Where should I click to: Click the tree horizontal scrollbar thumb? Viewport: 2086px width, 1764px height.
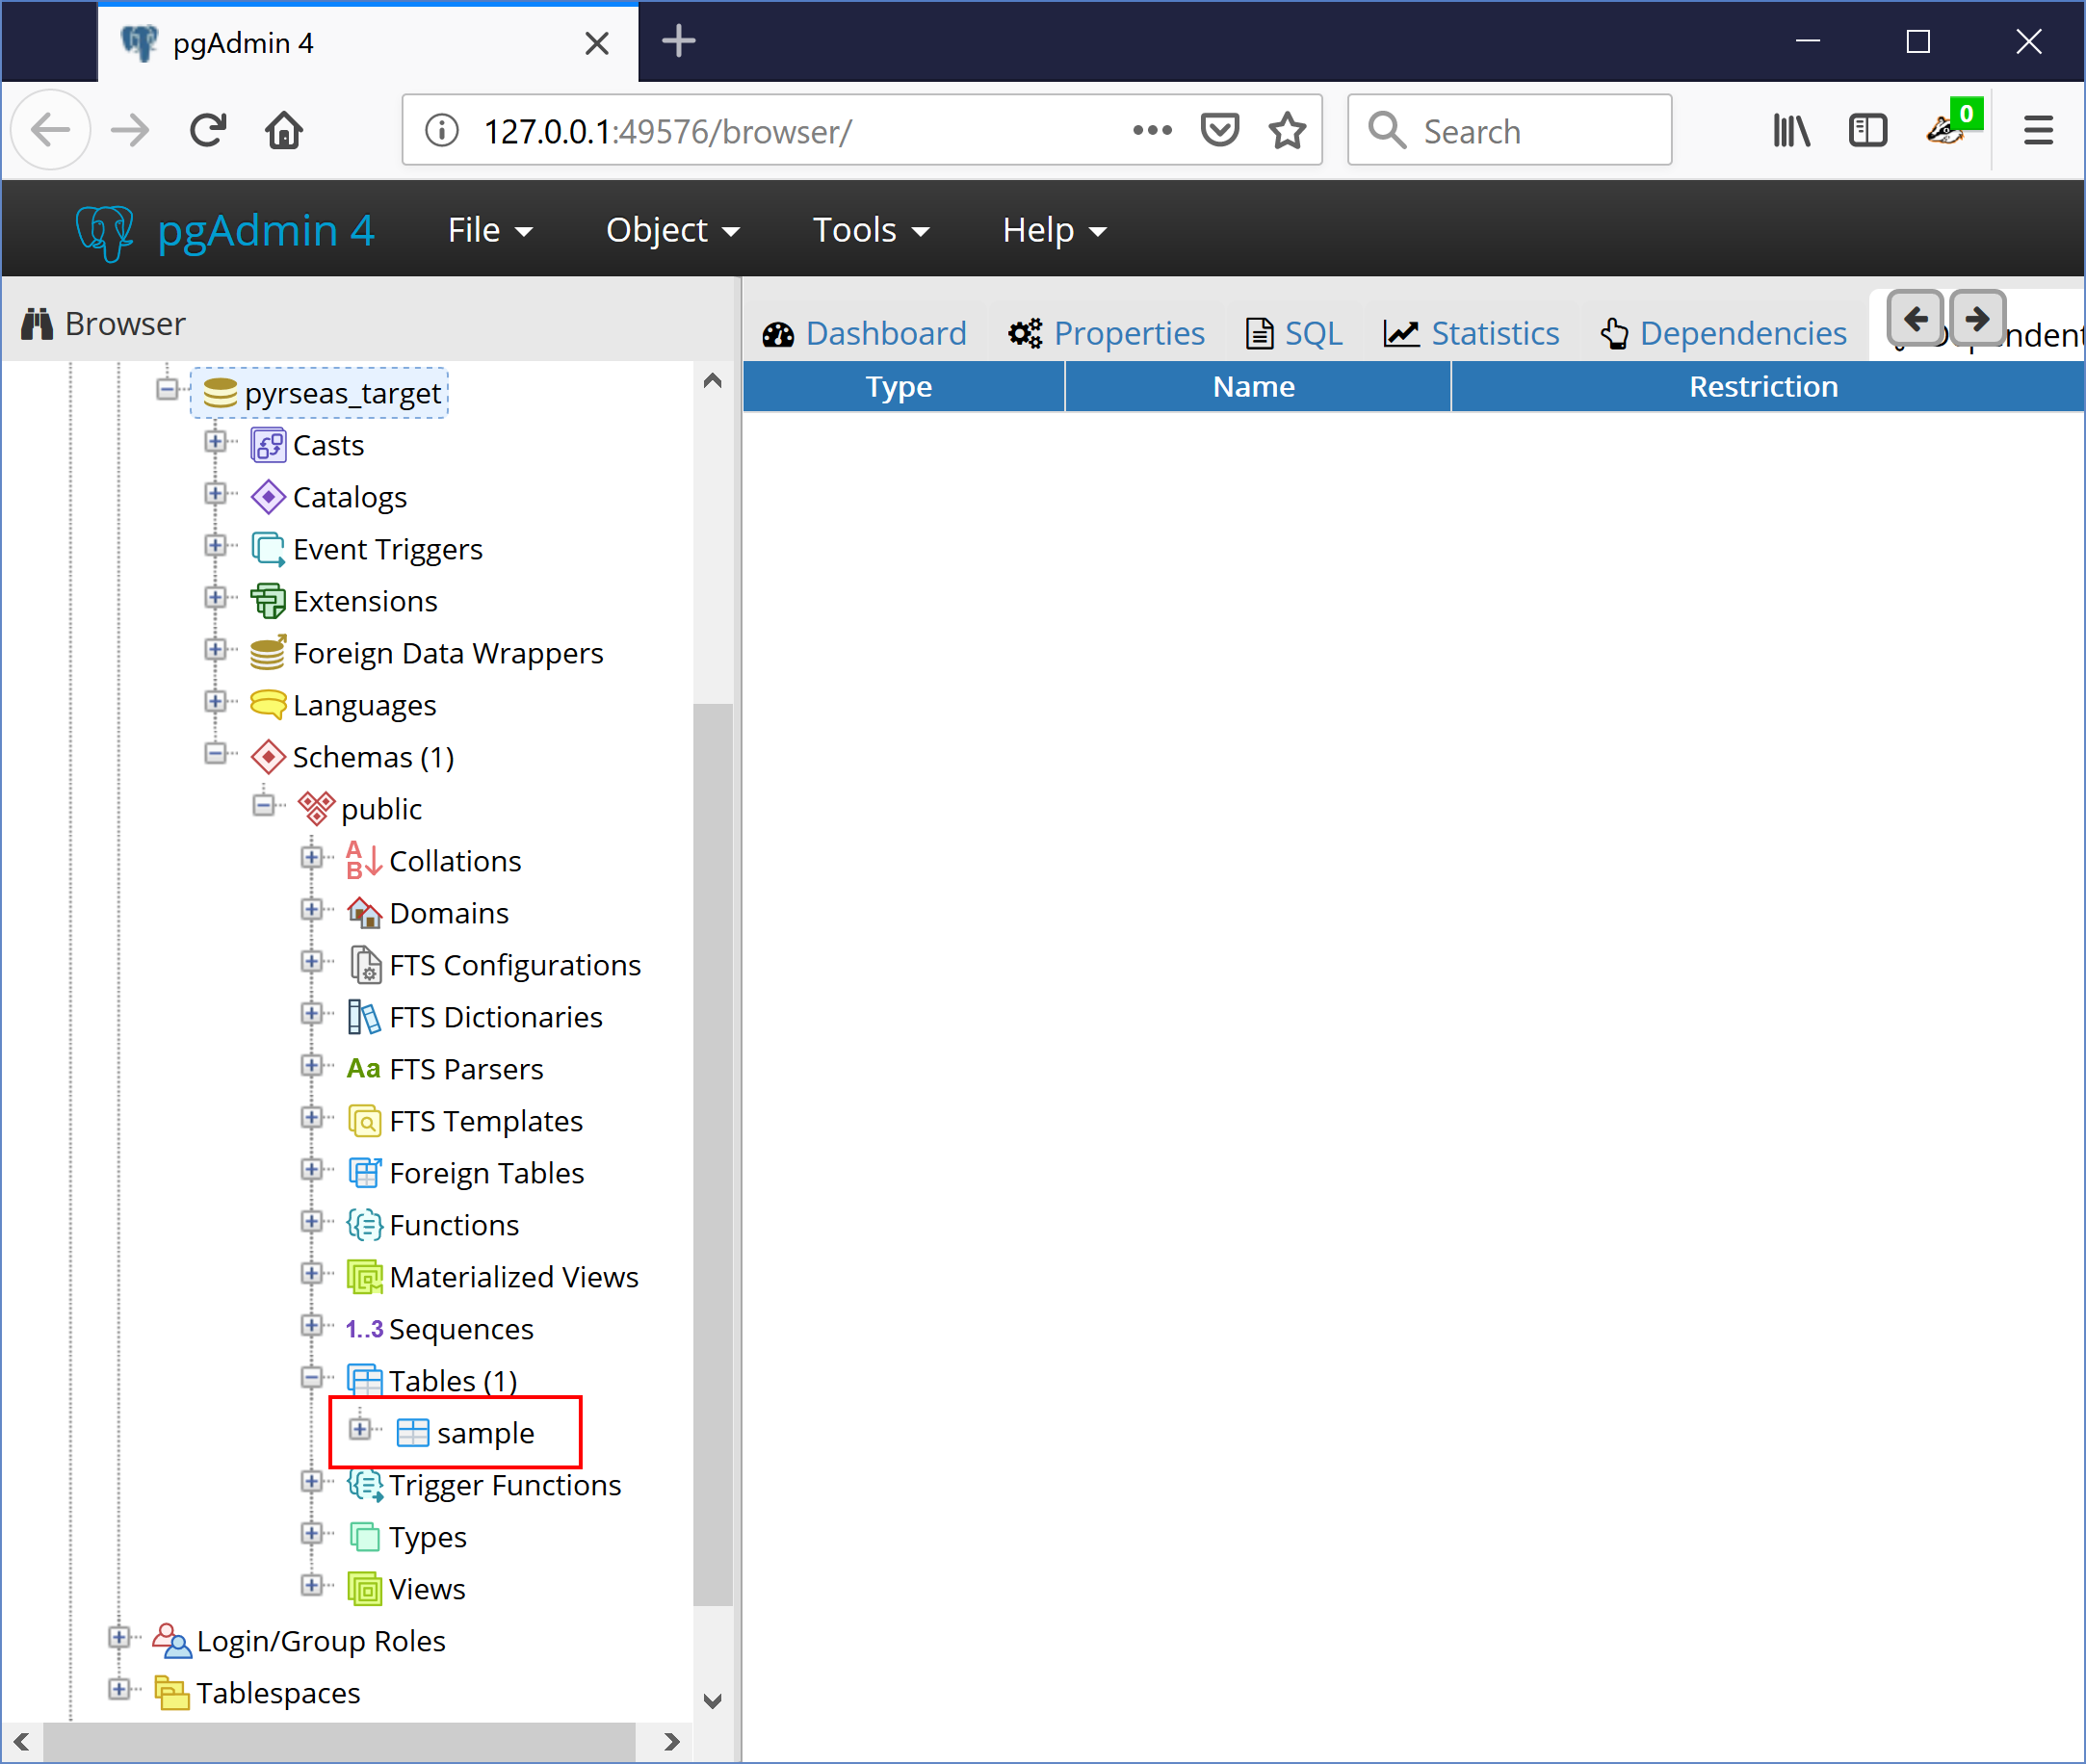pos(339,1741)
